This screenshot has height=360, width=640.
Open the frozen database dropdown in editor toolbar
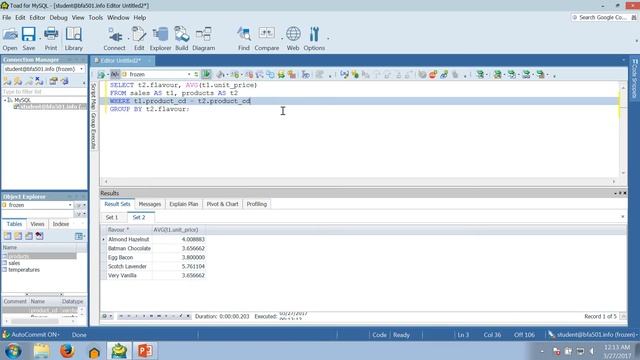tap(189, 74)
